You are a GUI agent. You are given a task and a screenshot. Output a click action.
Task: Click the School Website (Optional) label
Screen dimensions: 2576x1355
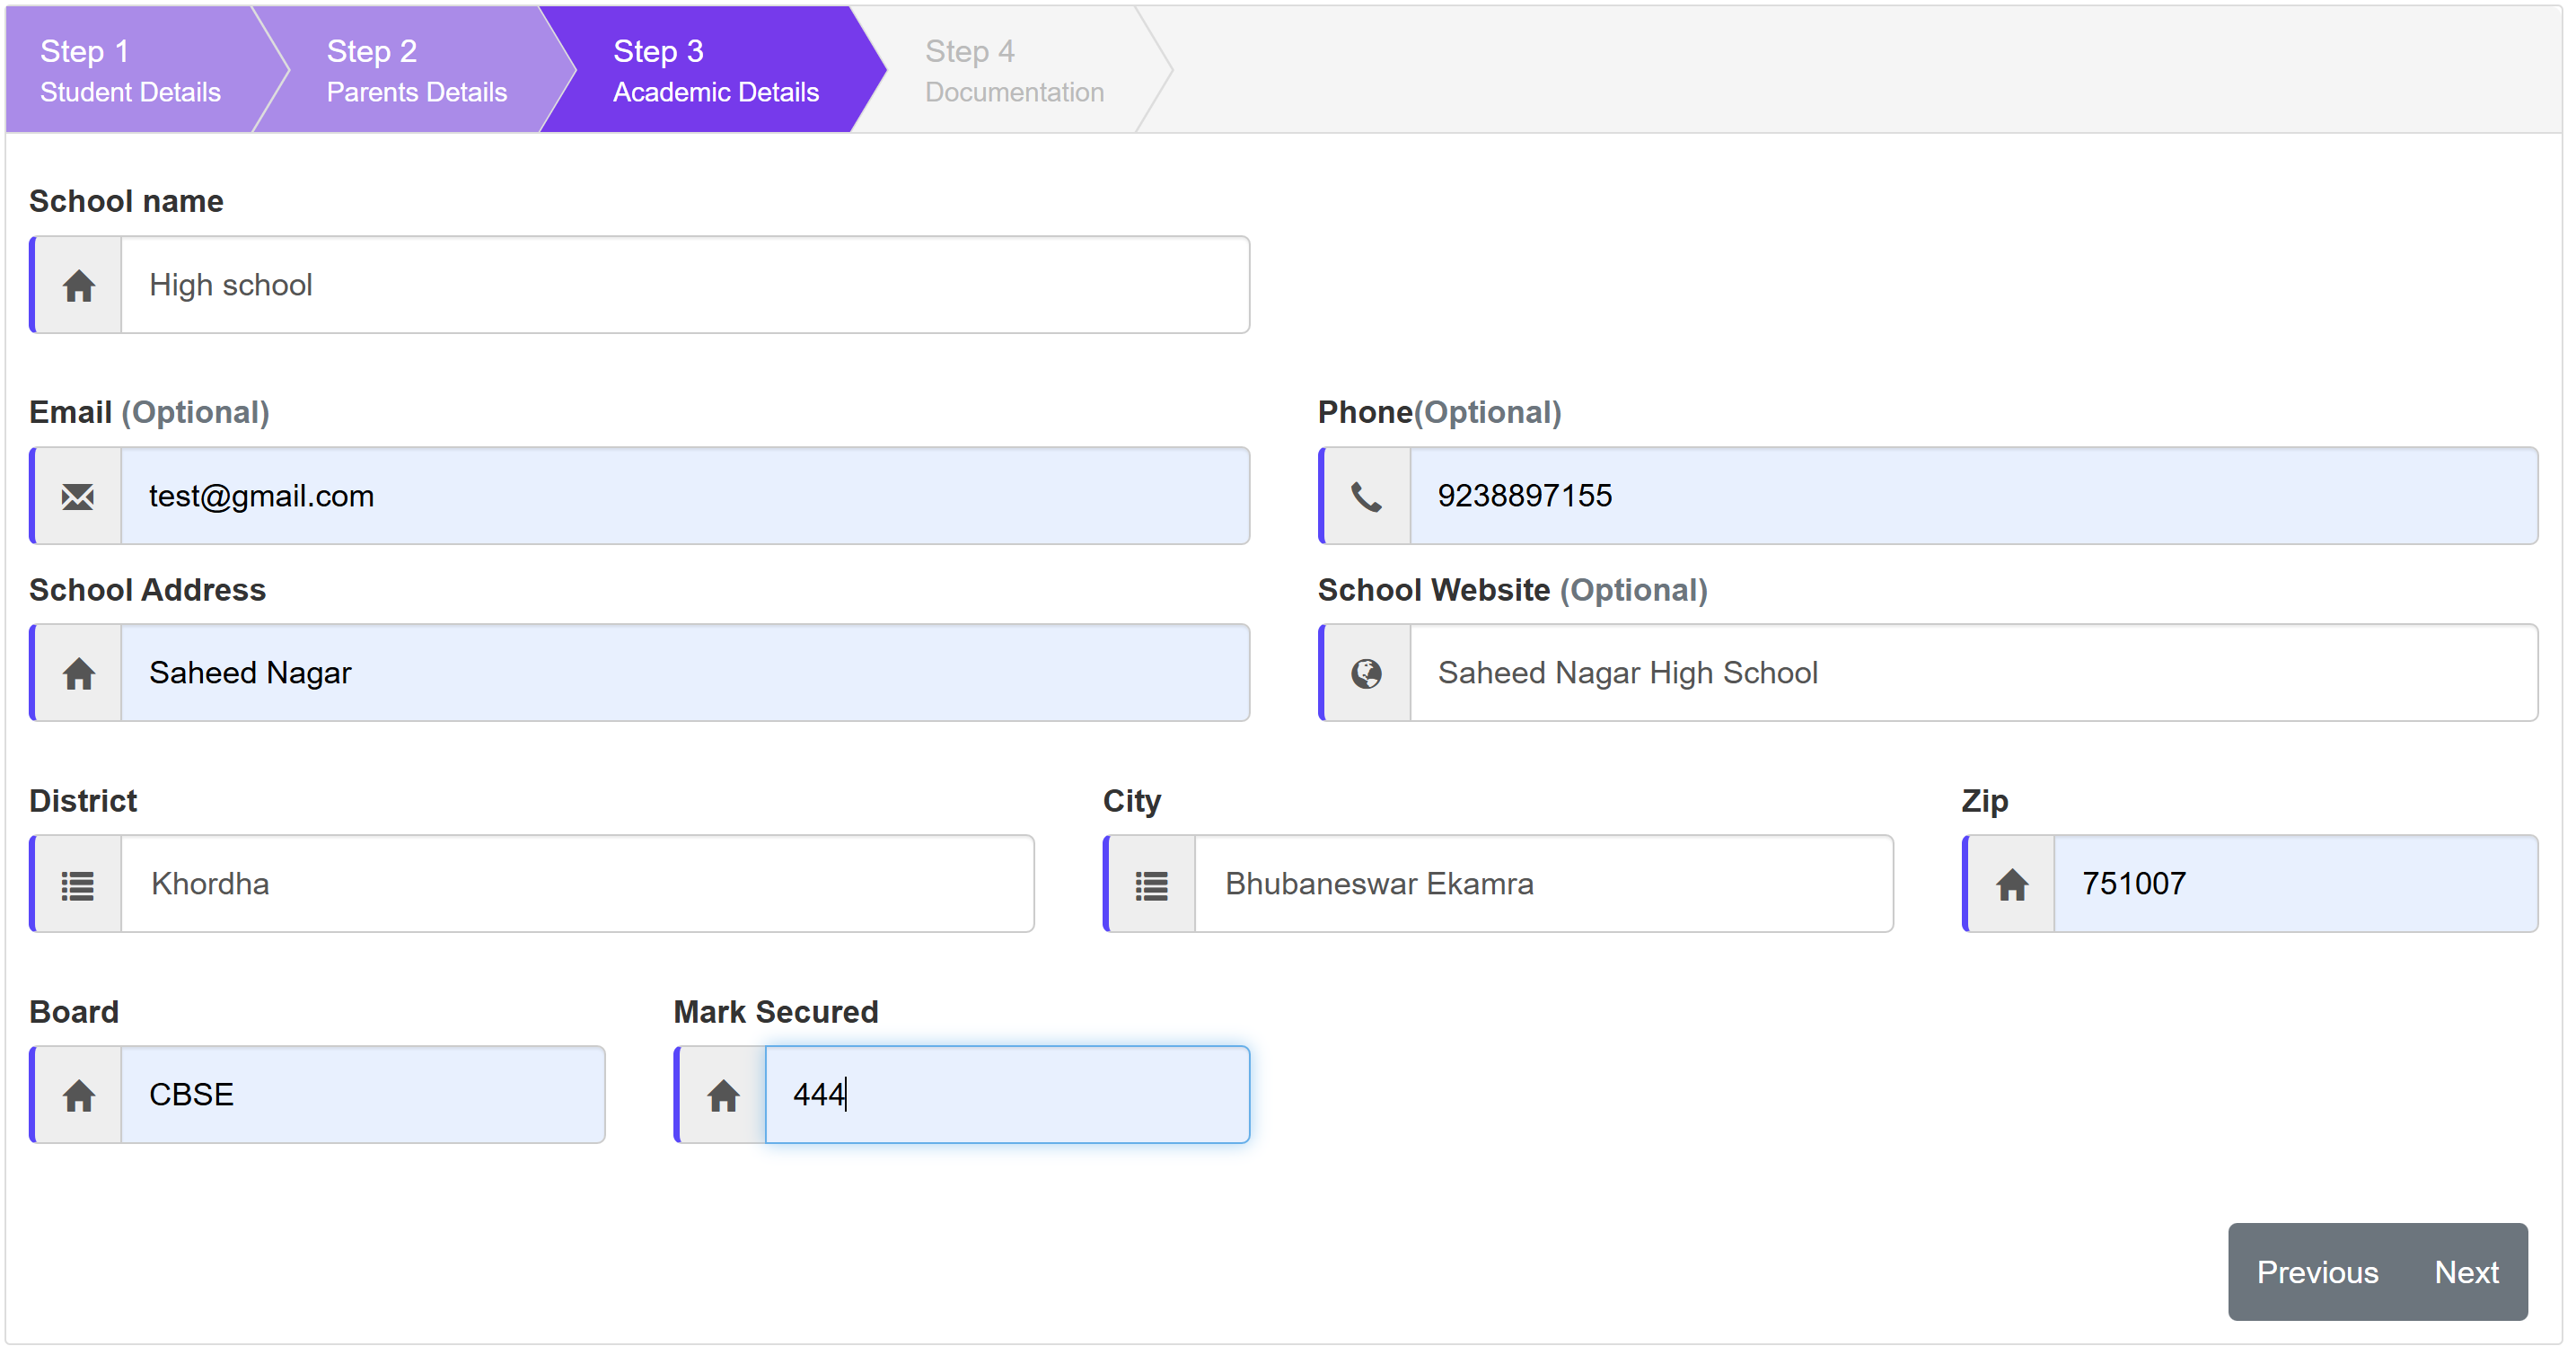coord(1513,590)
